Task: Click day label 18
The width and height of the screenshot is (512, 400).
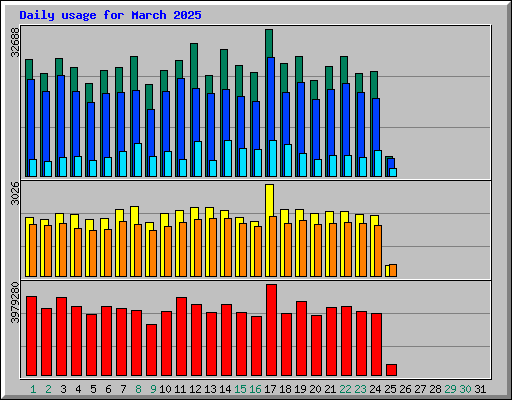Action: pyautogui.click(x=285, y=389)
